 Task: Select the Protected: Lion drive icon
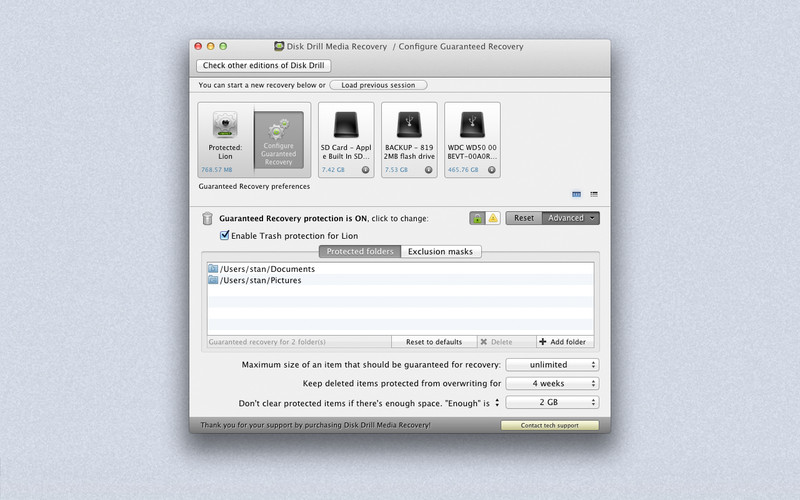225,125
